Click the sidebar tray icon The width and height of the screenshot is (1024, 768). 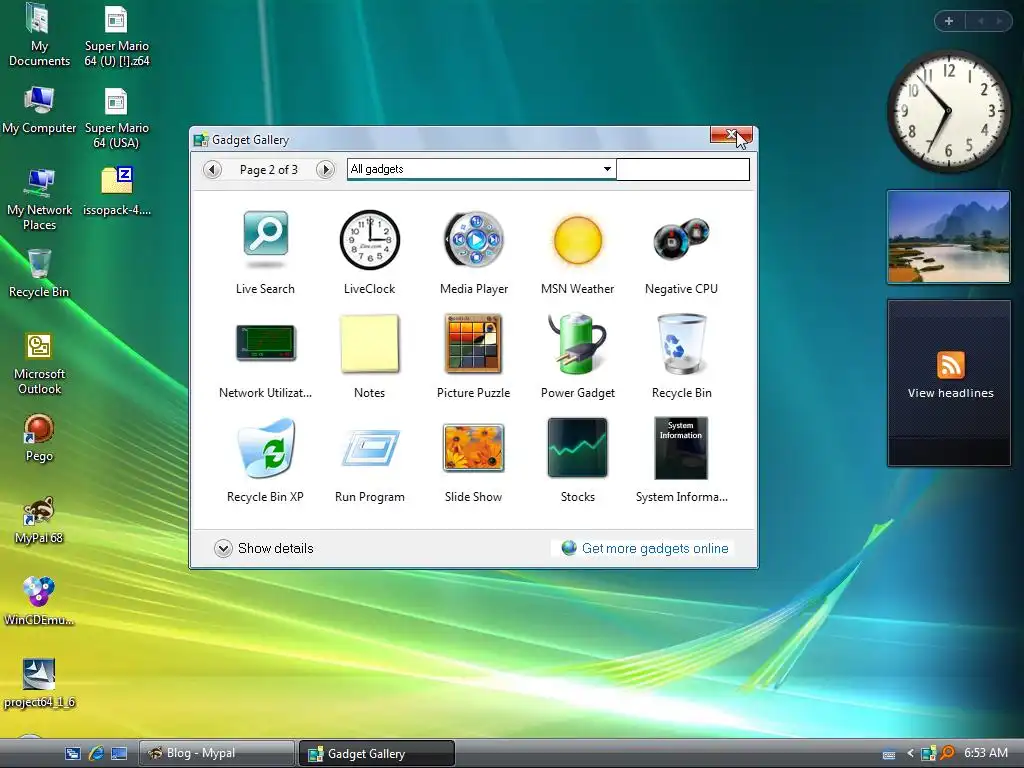[x=928, y=754]
